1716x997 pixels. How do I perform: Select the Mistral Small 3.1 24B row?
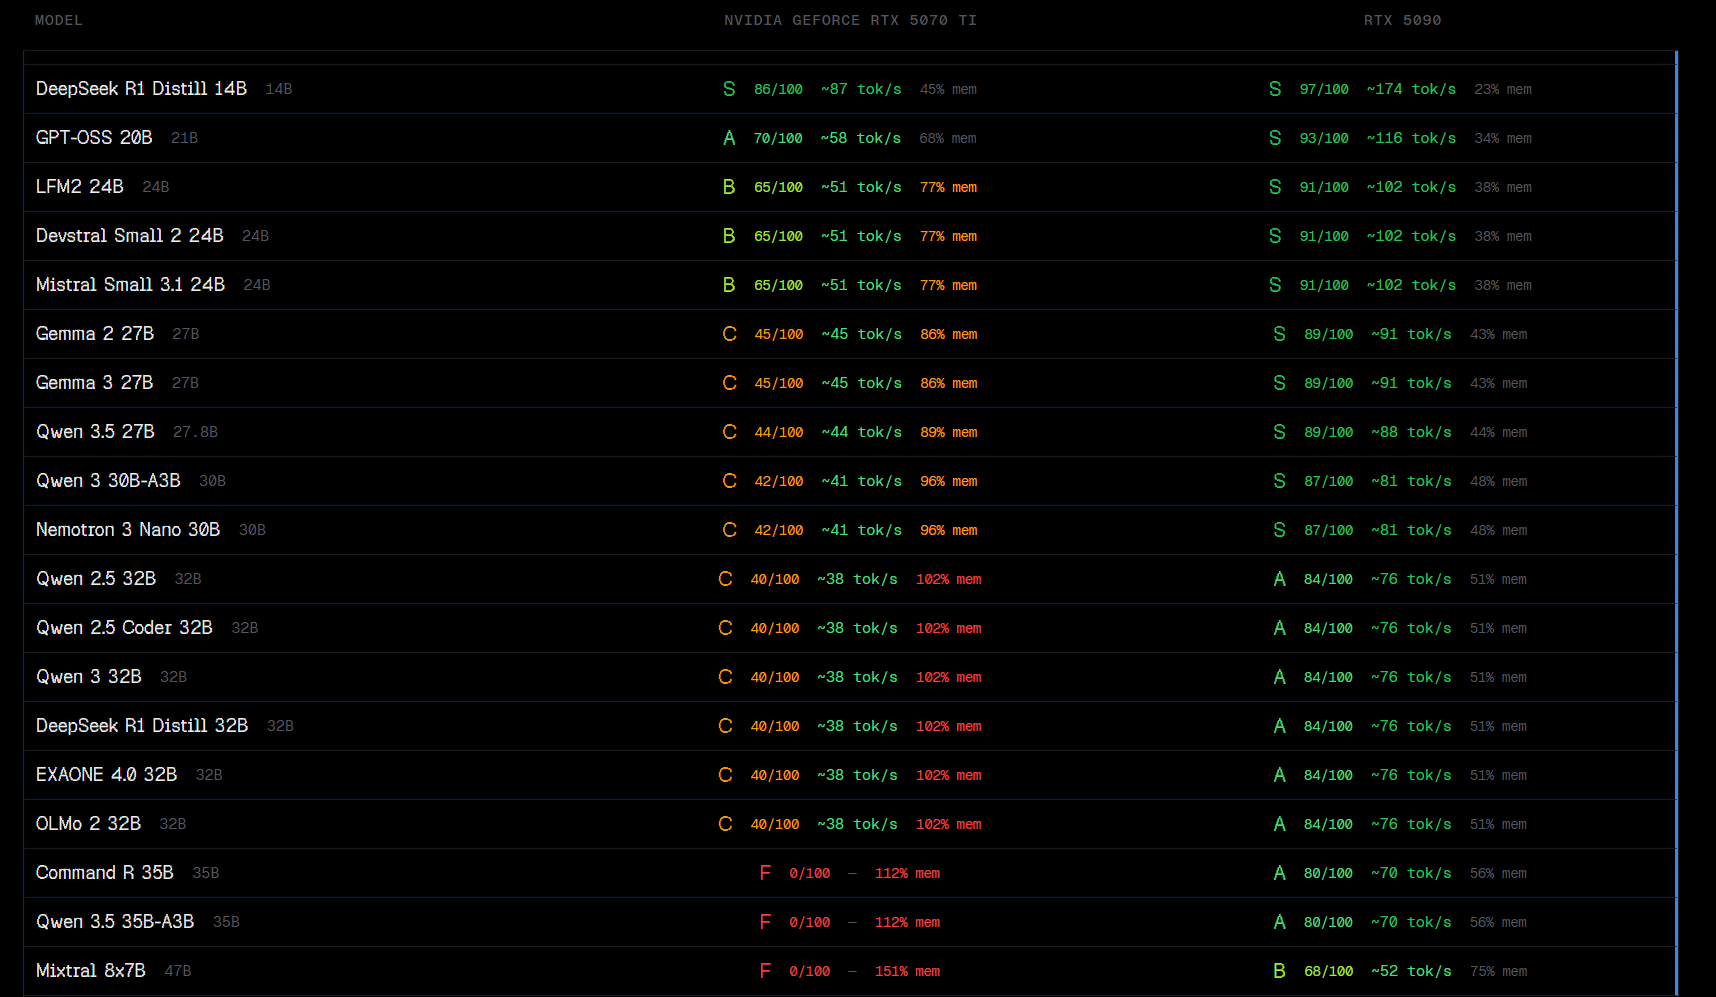130,285
